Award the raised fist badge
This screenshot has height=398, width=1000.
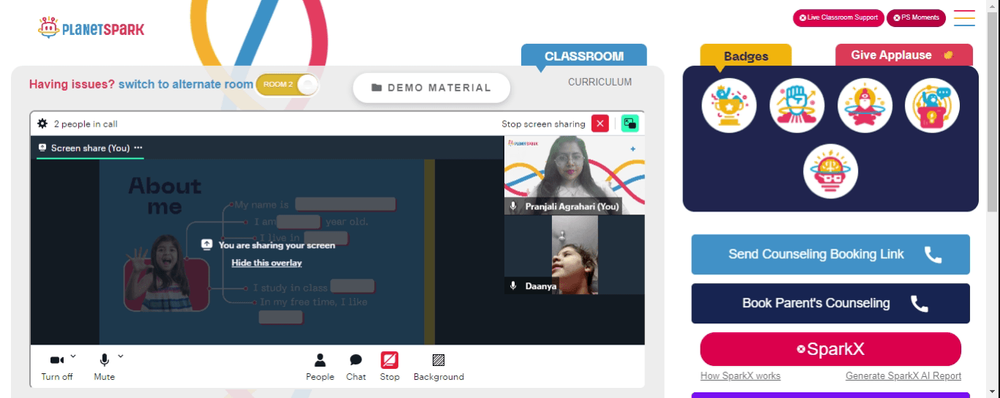click(797, 105)
